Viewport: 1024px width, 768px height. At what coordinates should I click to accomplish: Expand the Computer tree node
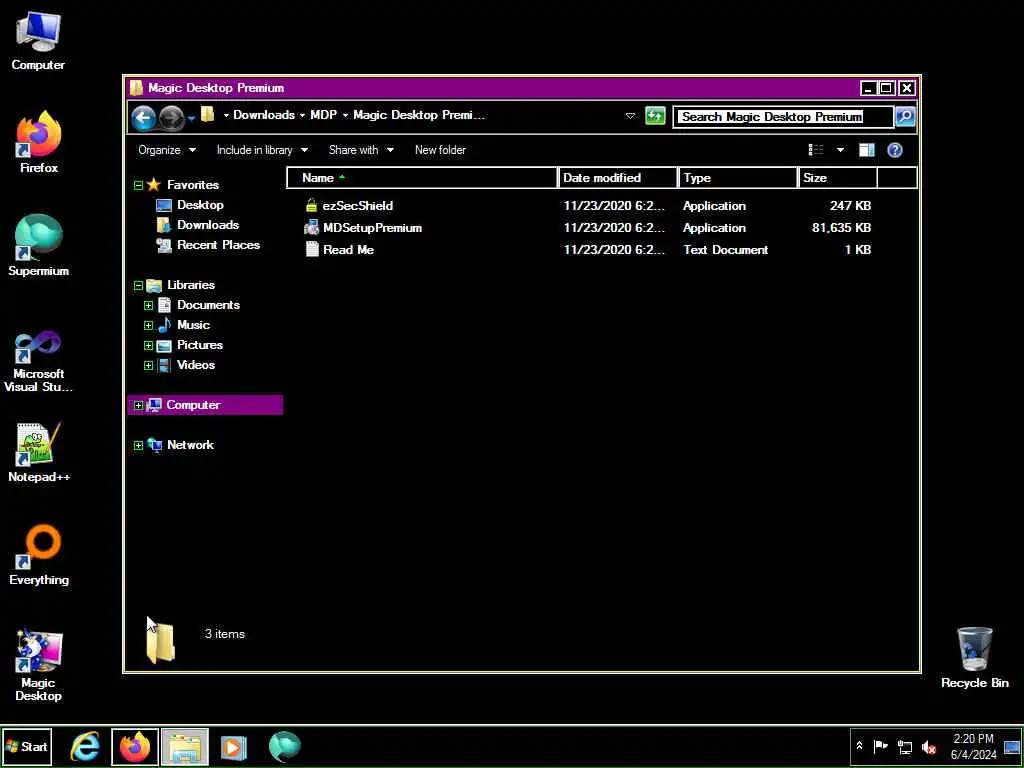coord(138,406)
